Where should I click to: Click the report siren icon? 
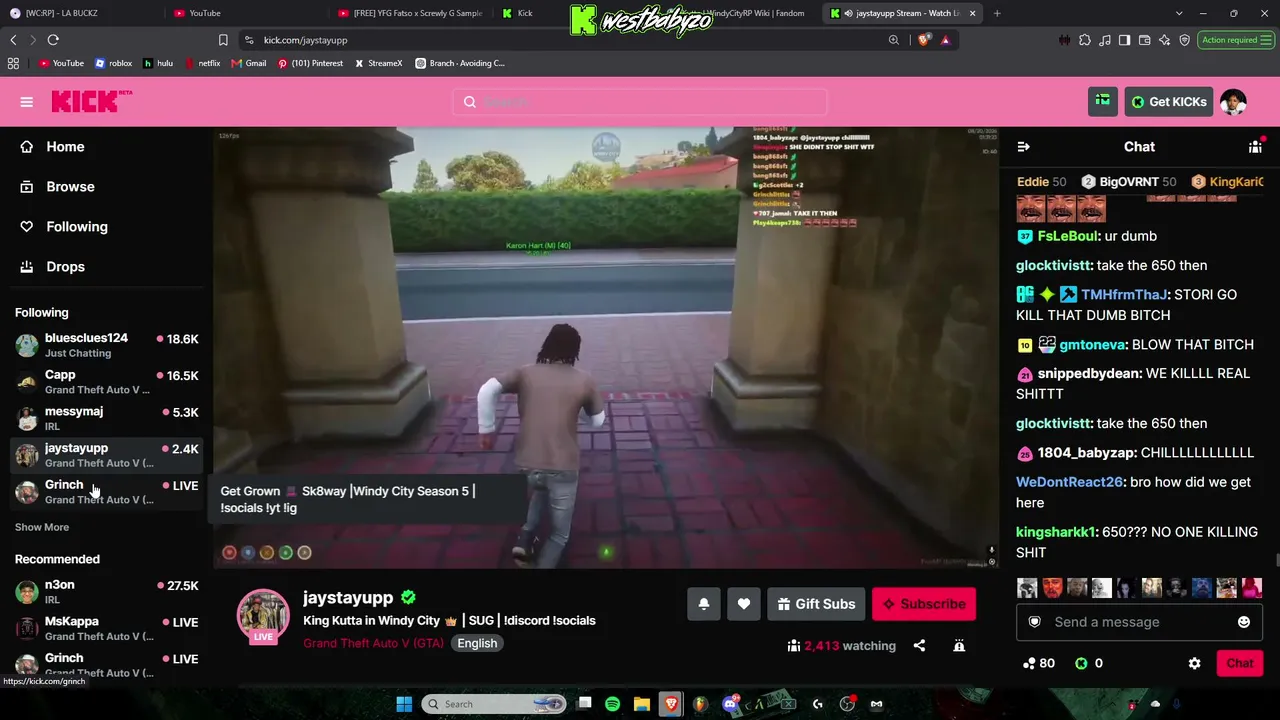tap(959, 646)
